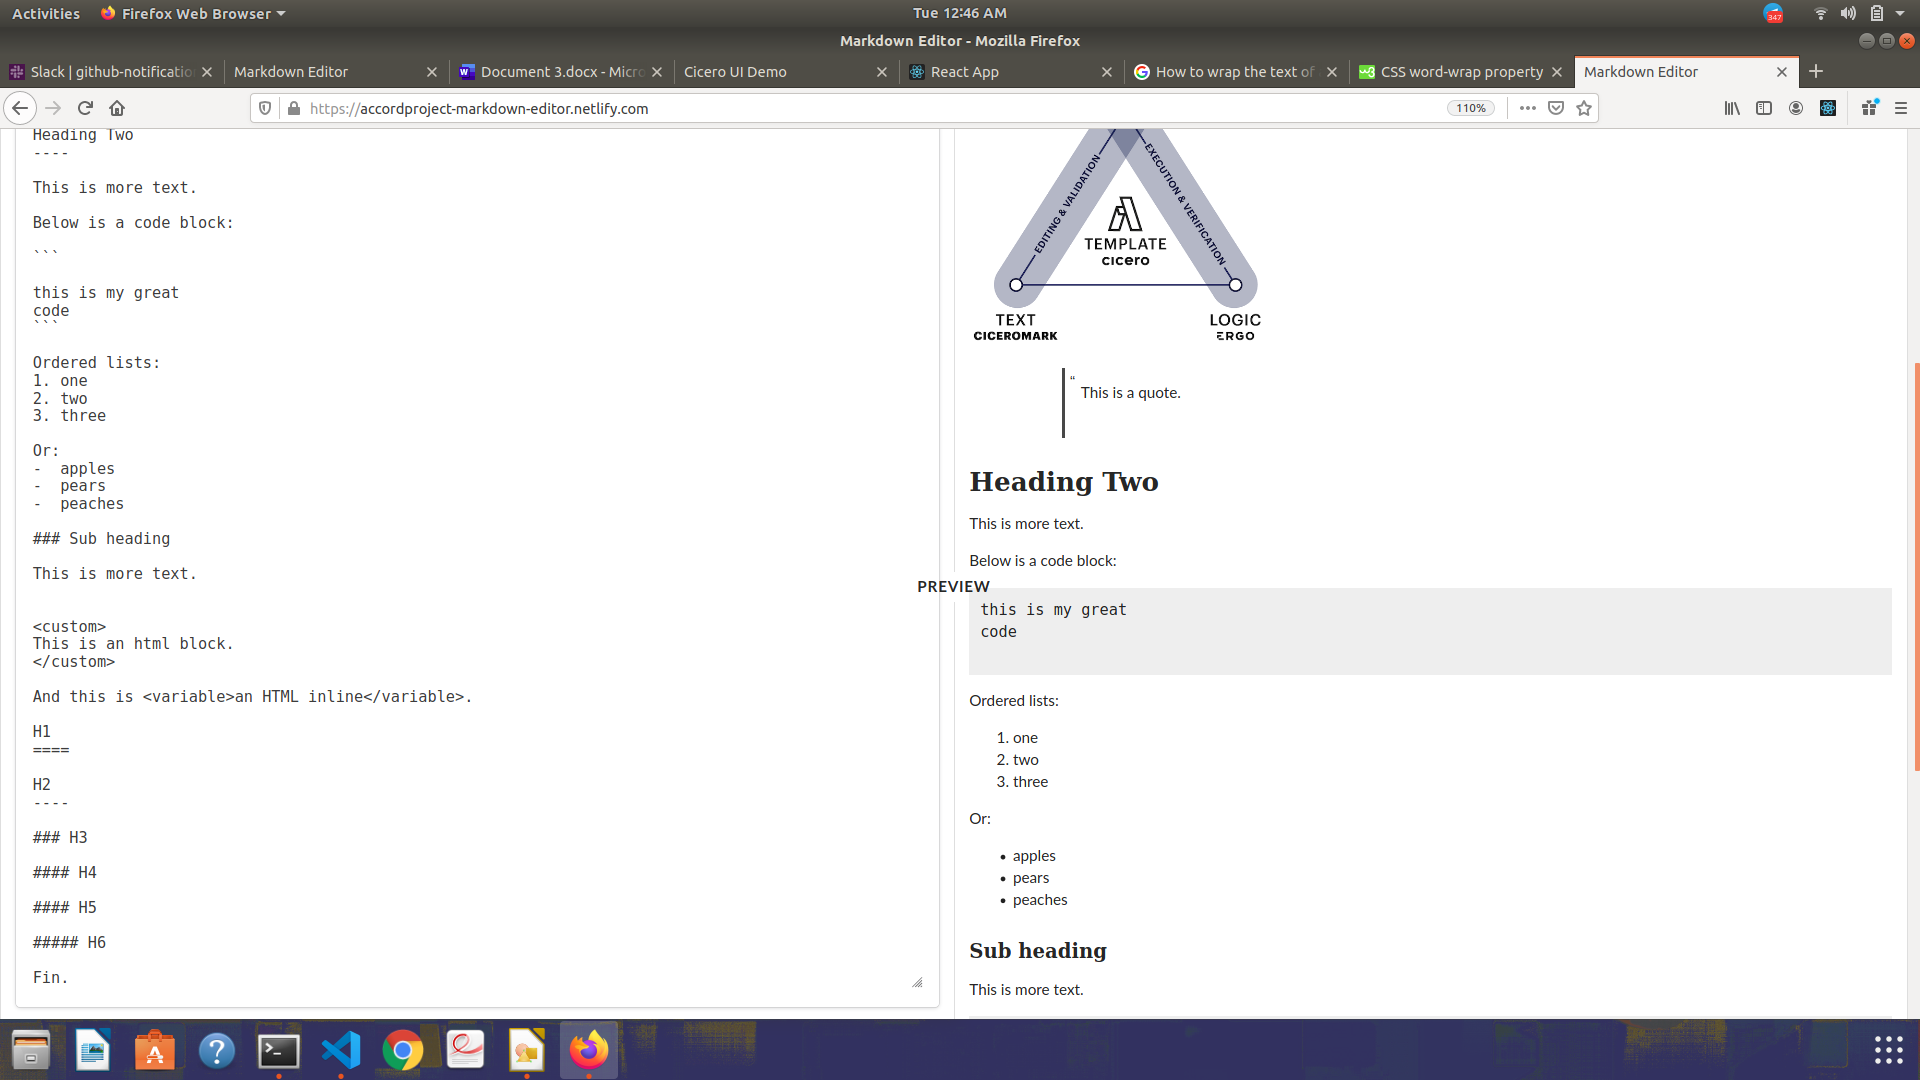Click the React DevTools extension icon

point(1829,108)
